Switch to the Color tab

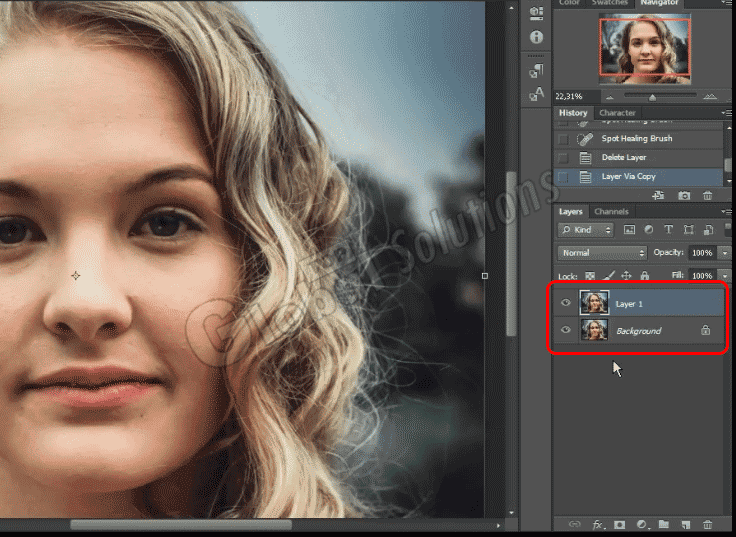[569, 3]
